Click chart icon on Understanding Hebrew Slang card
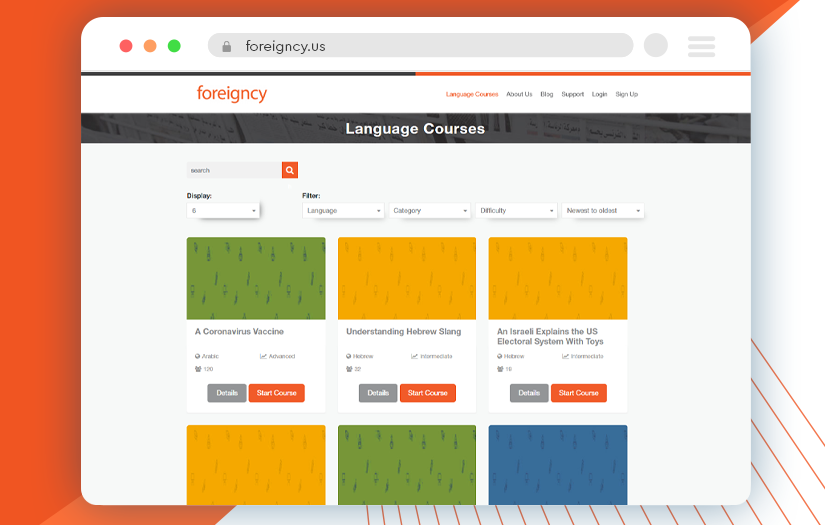 click(x=414, y=356)
